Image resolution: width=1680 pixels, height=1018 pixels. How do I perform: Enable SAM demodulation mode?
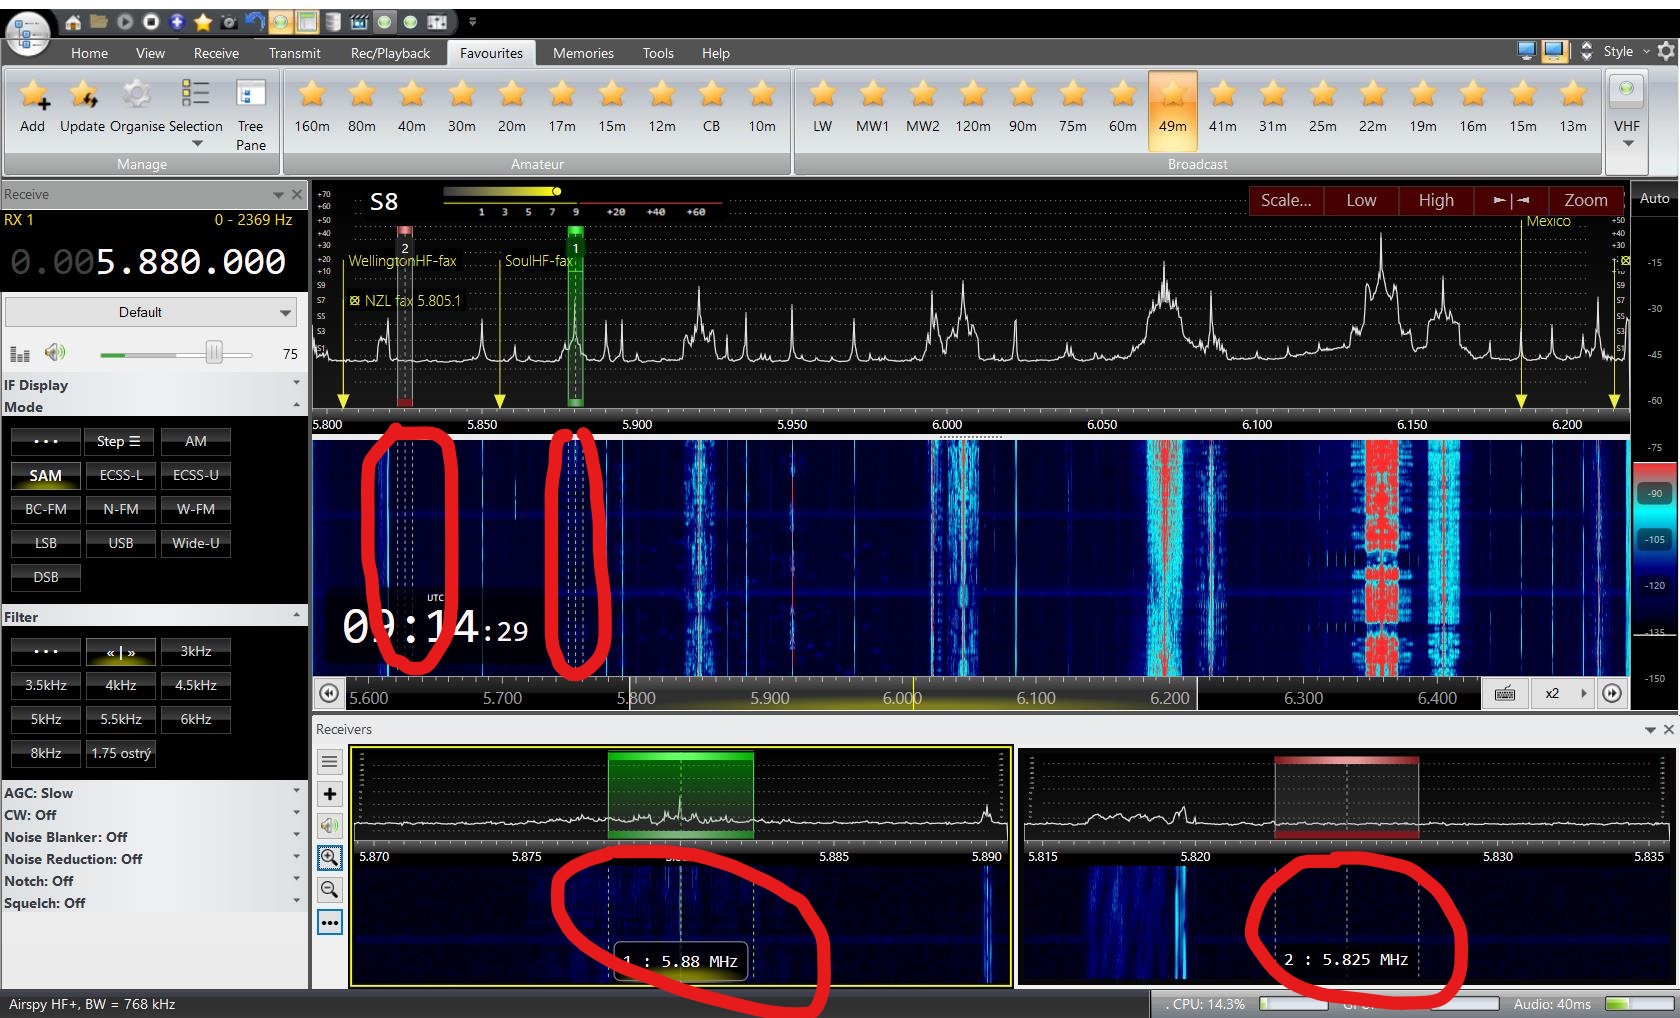click(x=46, y=476)
